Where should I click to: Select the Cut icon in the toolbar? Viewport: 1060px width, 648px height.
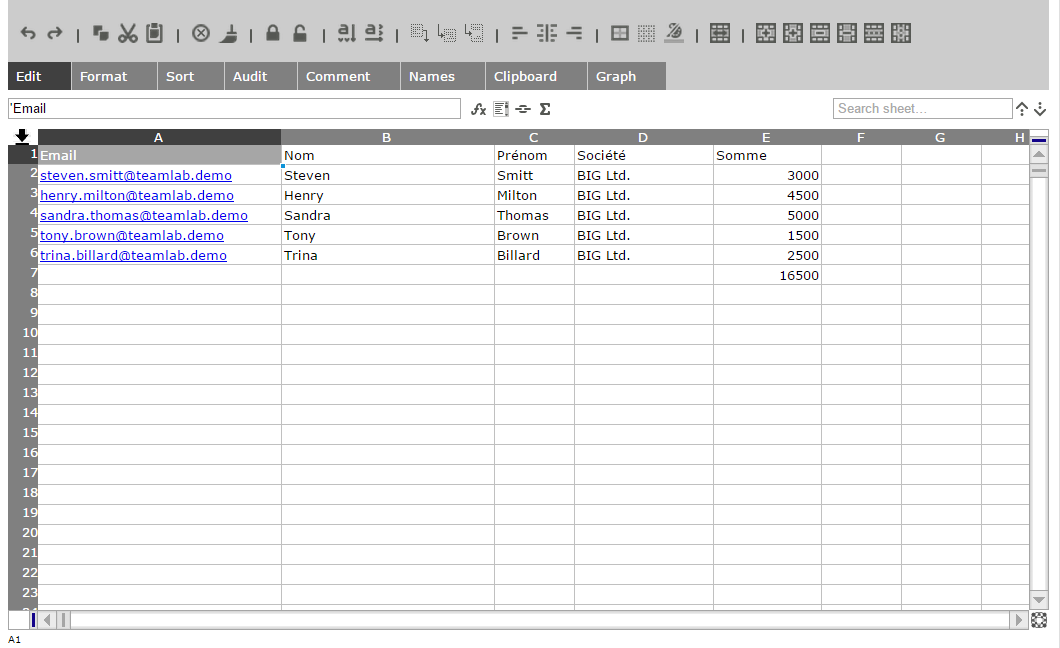127,33
